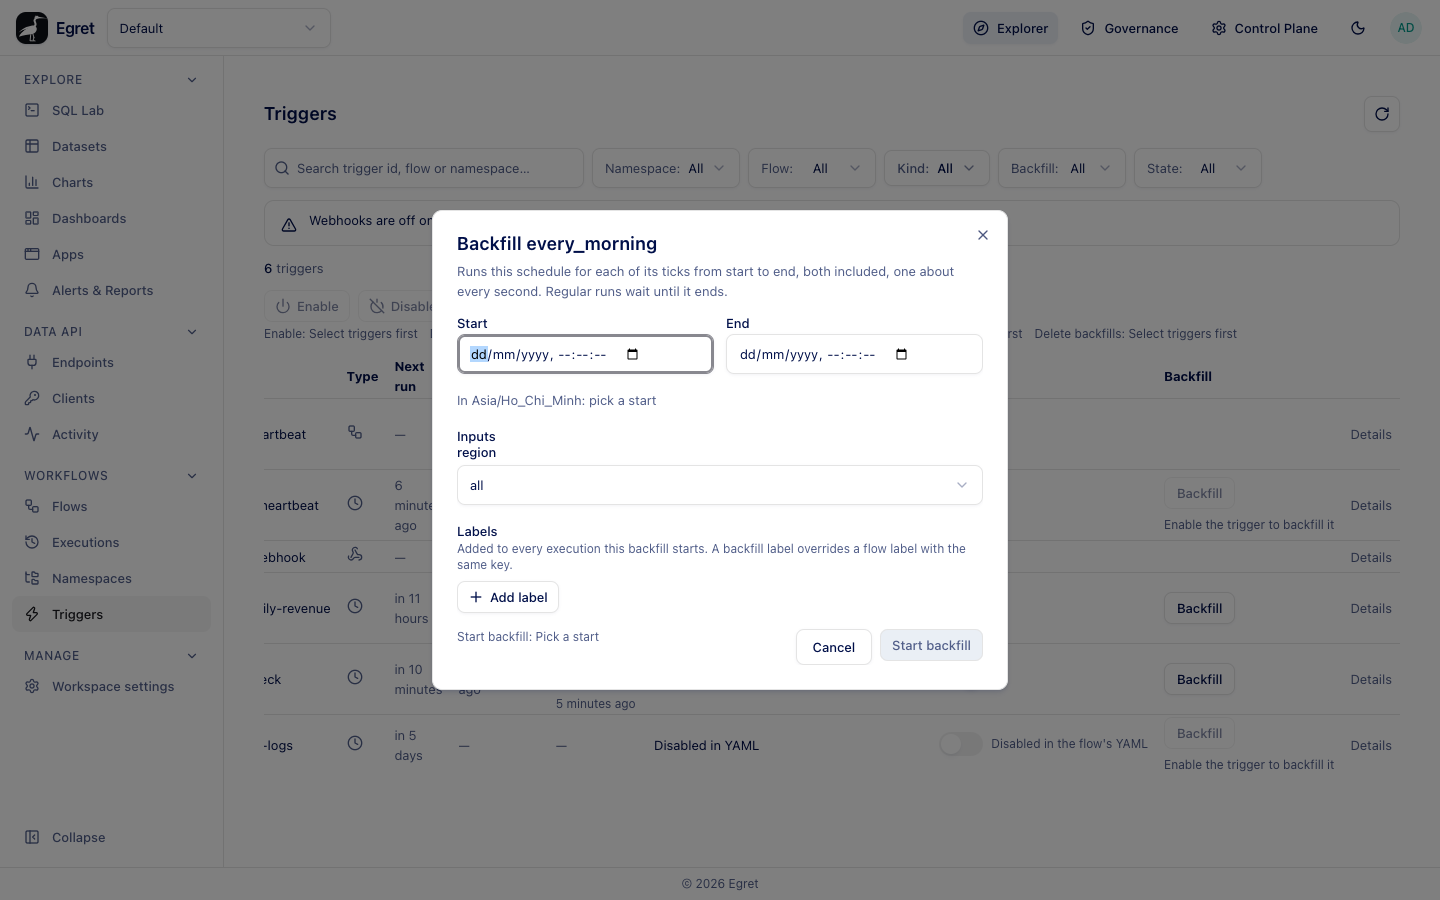Image resolution: width=1440 pixels, height=900 pixels.
Task: Collapse the sidebar with Collapse button
Action: coord(112,838)
